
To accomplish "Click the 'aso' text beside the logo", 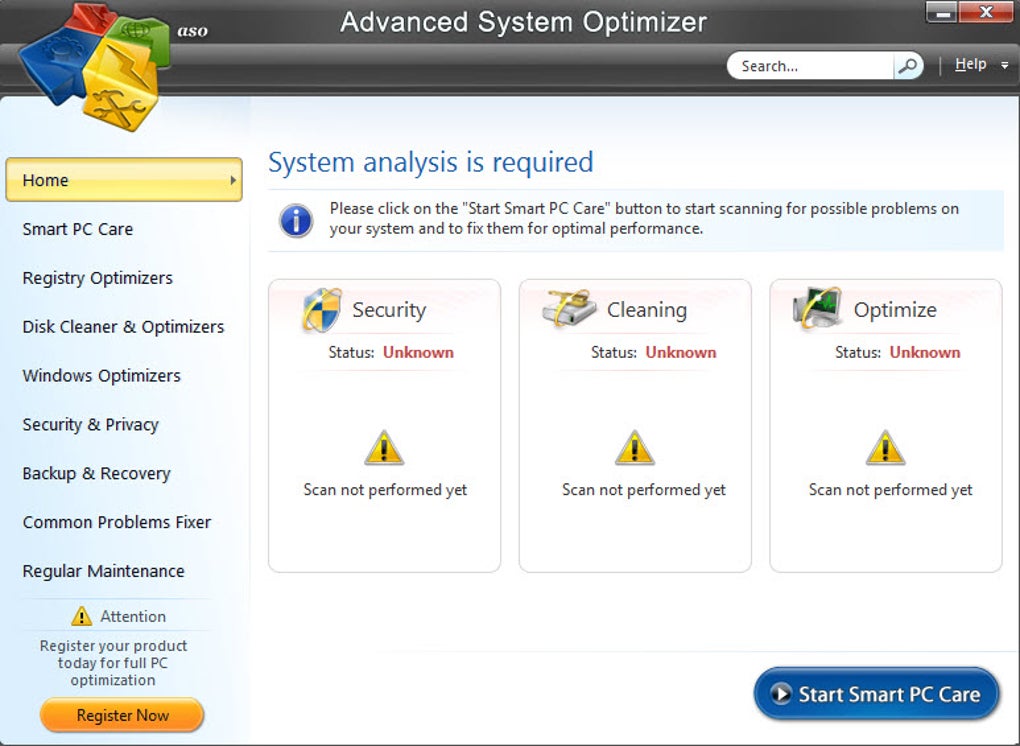I will point(193,31).
